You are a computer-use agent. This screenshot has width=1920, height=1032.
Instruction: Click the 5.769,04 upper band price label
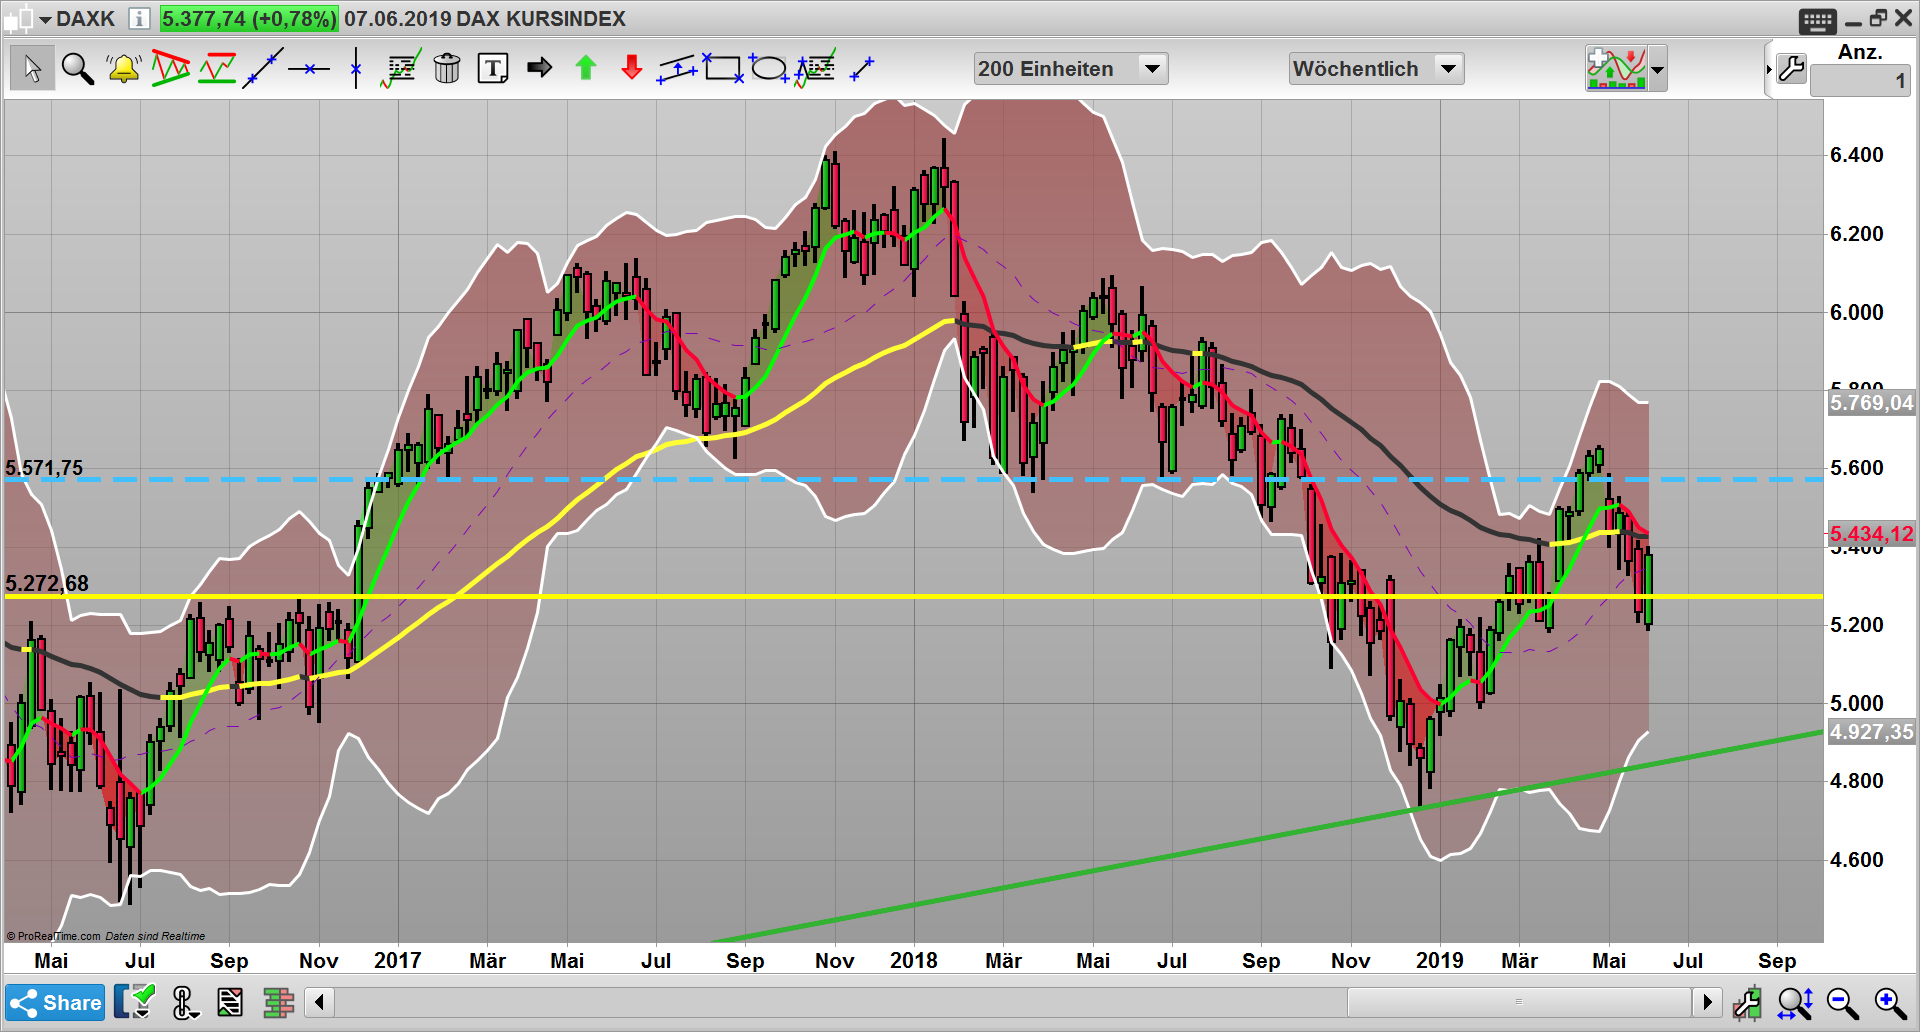[1871, 403]
